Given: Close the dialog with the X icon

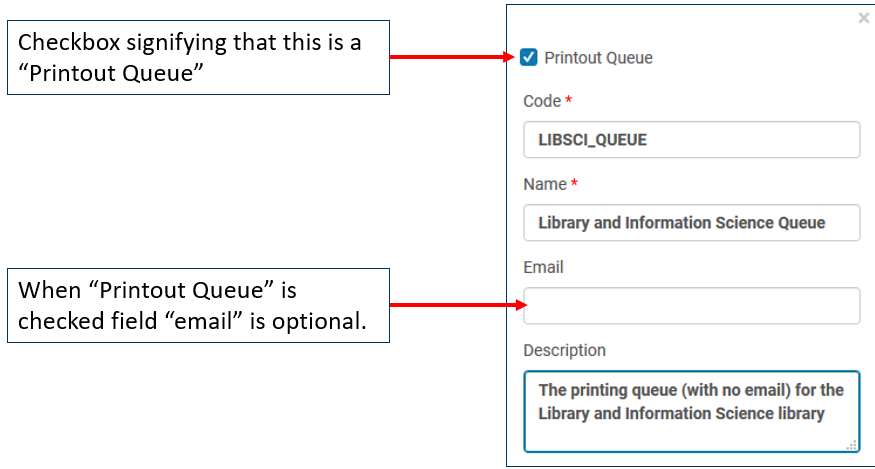Looking at the screenshot, I should 864,18.
